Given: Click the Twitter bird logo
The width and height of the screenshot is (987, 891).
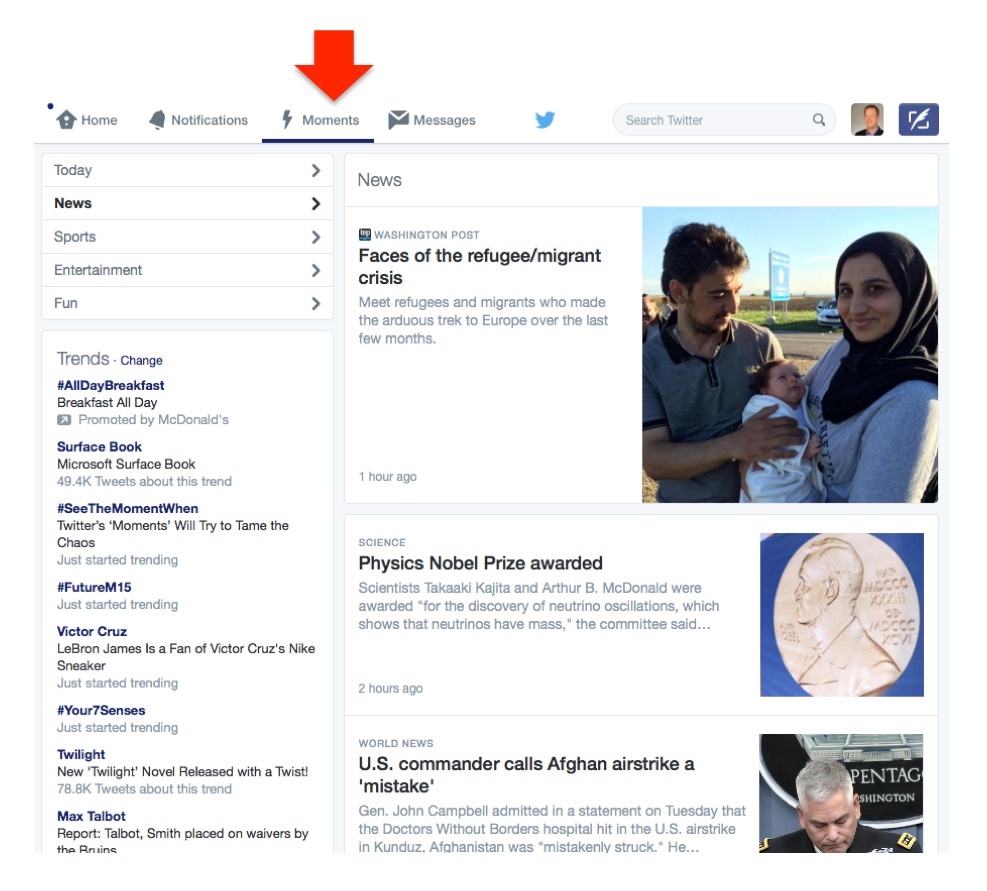Looking at the screenshot, I should [545, 120].
